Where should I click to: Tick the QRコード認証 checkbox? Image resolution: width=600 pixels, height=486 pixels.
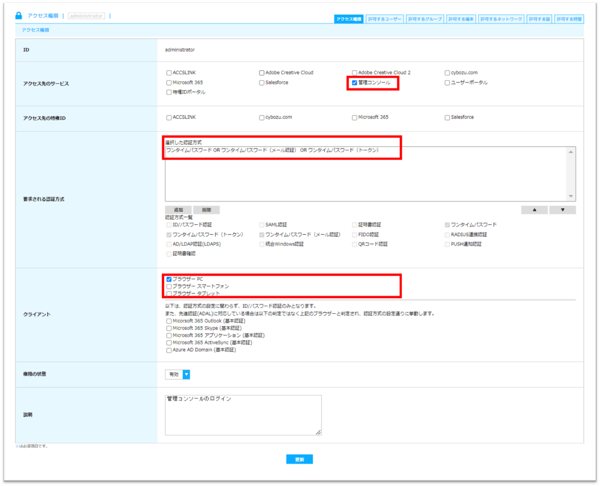tap(354, 244)
